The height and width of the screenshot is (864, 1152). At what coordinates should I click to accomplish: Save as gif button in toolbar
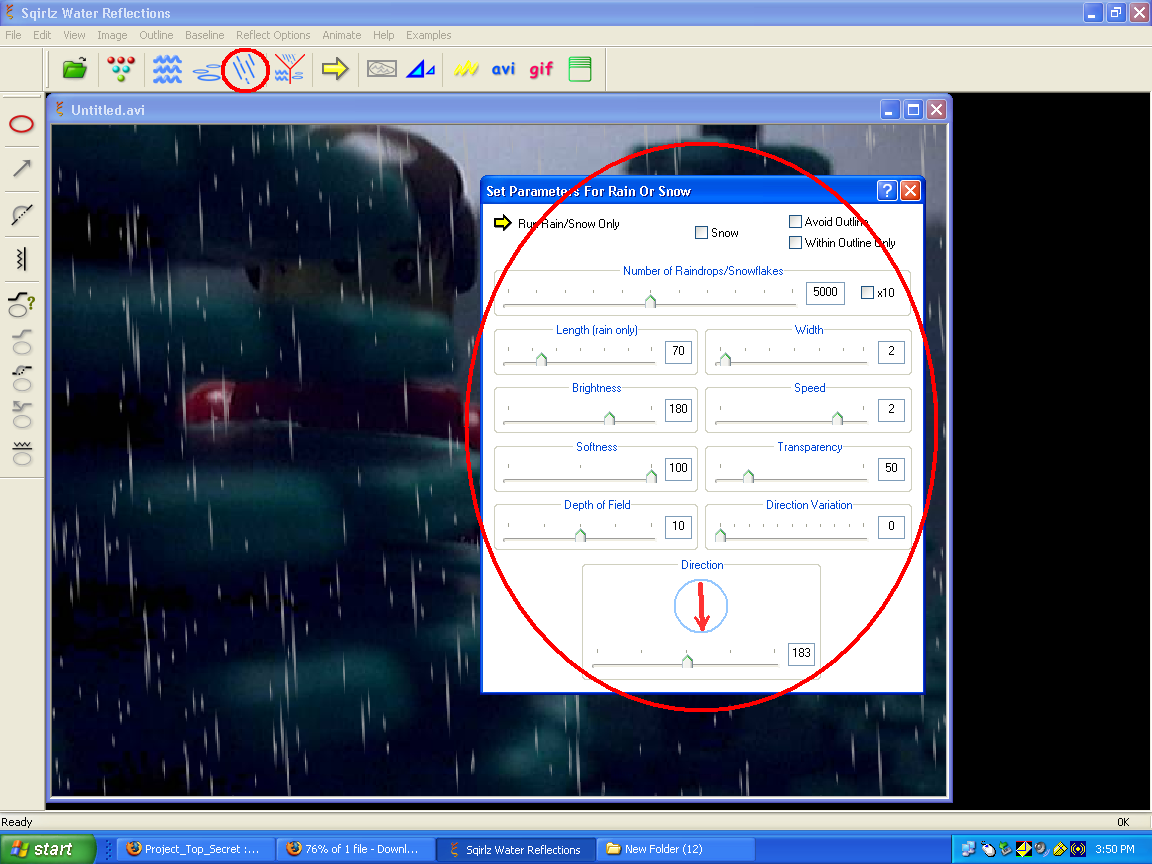(541, 69)
